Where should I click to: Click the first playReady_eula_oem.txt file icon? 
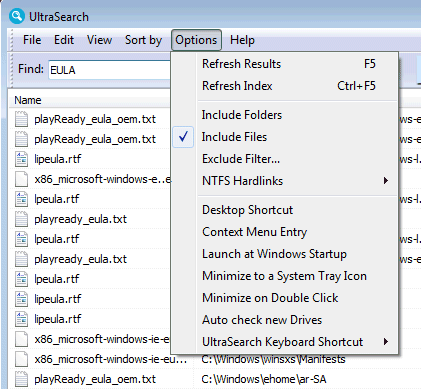coord(21,119)
